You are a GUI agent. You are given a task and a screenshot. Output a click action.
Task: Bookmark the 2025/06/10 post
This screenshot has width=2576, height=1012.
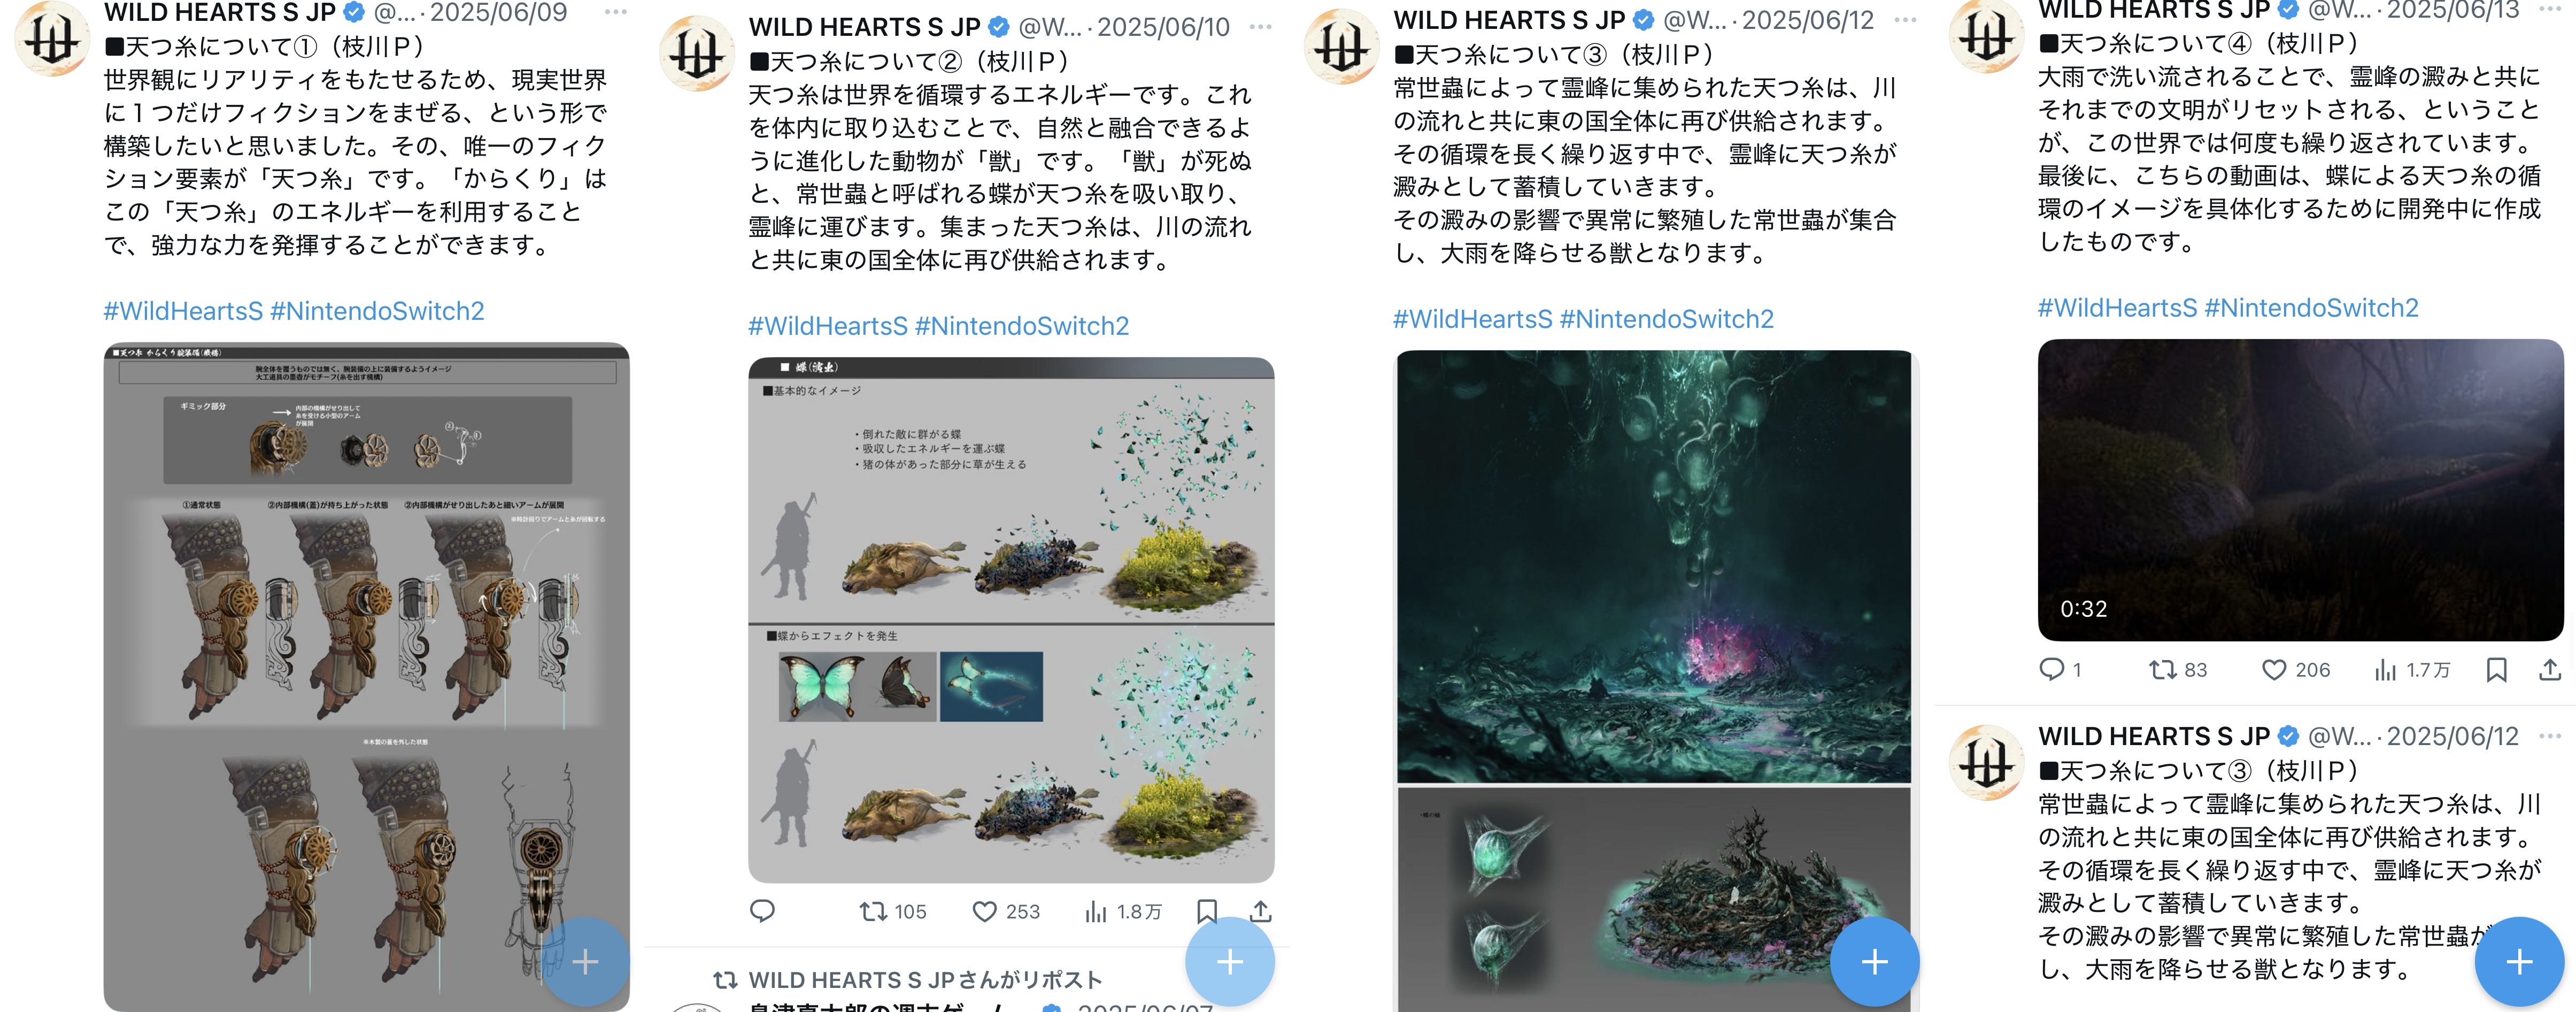tap(1207, 911)
